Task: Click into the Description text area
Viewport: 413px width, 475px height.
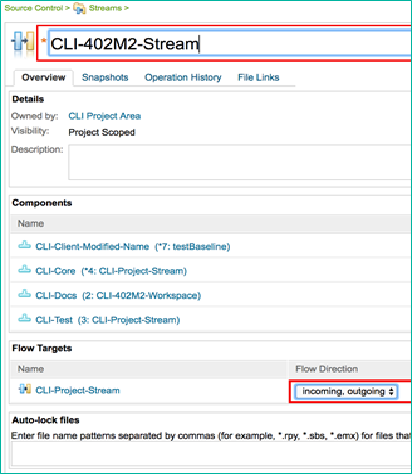Action: point(240,162)
